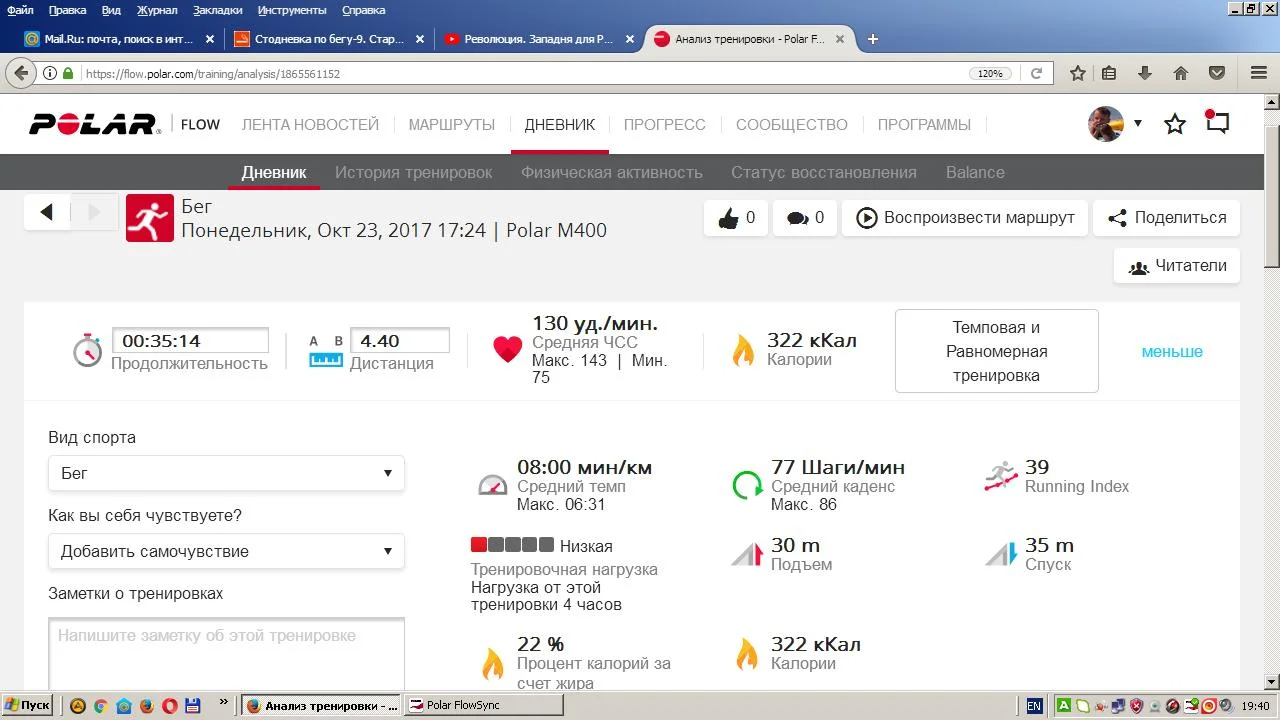The image size is (1280, 720).
Task: Click the next training right arrow
Action: [95, 212]
